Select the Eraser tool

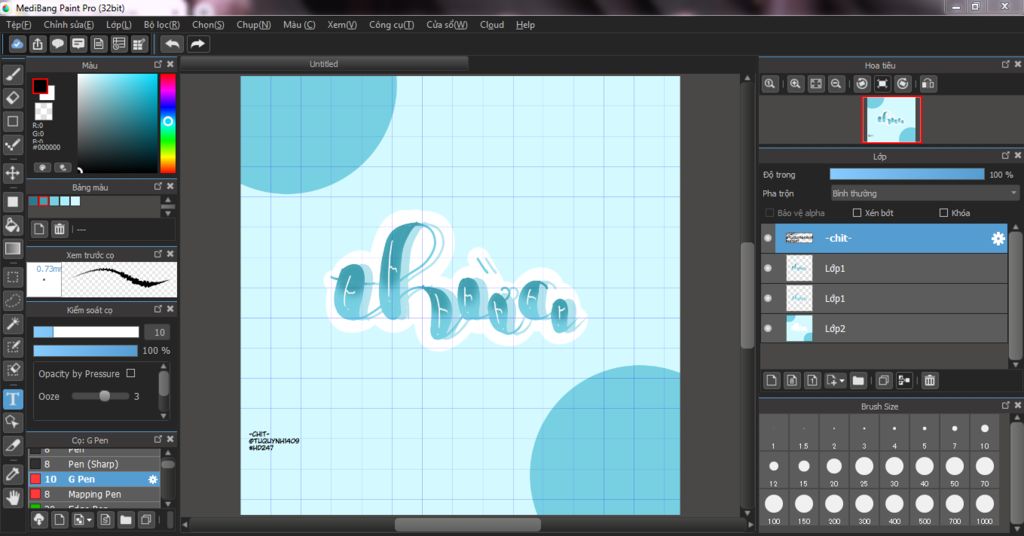[13, 98]
